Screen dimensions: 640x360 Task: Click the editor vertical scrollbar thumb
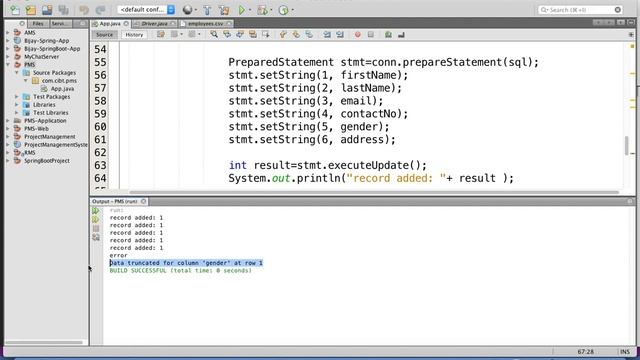tap(627, 145)
